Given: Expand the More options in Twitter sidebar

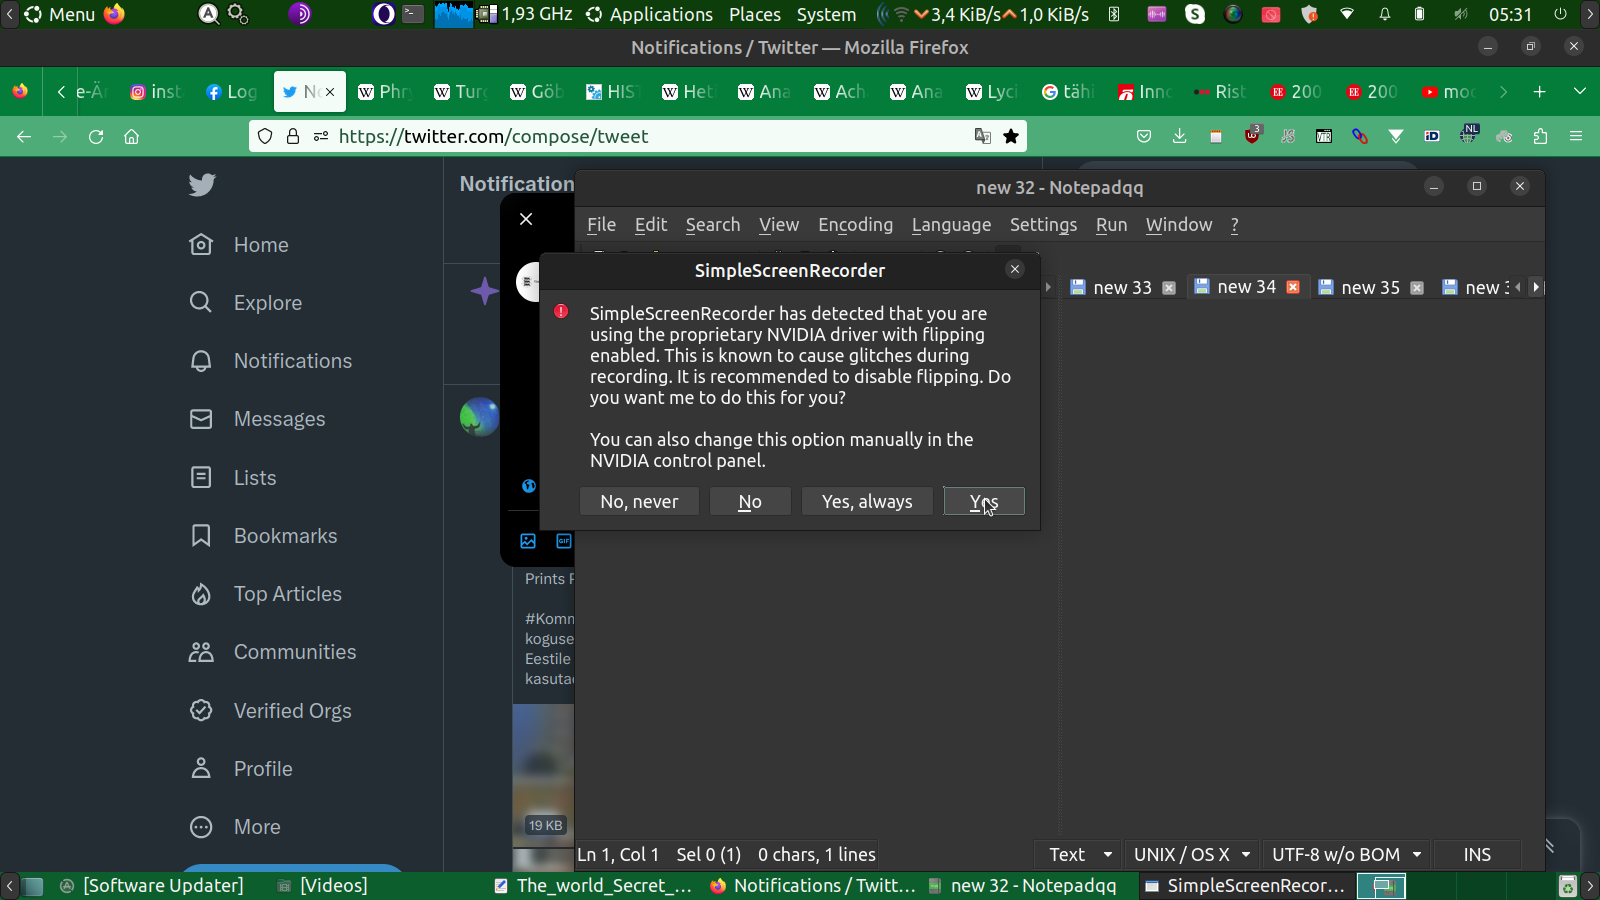Looking at the screenshot, I should 235,827.
